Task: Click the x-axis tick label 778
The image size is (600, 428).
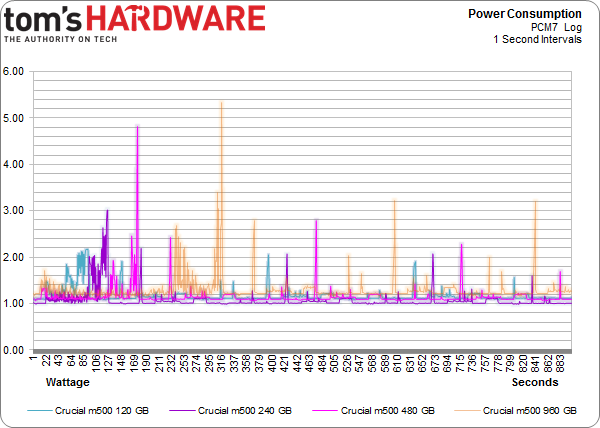Action: (x=497, y=363)
